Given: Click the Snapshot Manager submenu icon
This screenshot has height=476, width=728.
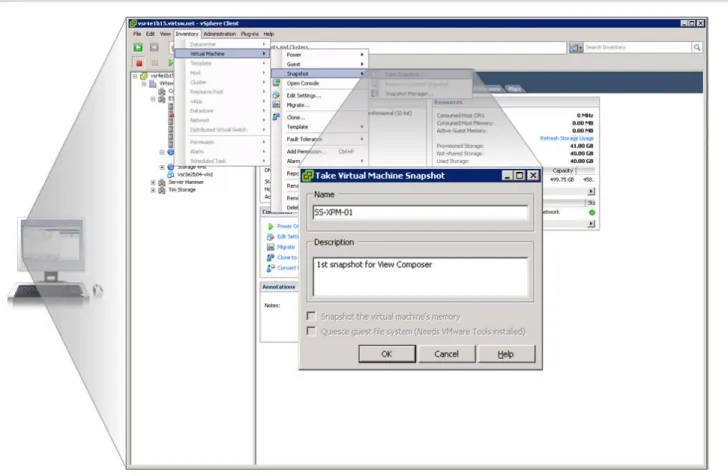Looking at the screenshot, I should [x=375, y=93].
